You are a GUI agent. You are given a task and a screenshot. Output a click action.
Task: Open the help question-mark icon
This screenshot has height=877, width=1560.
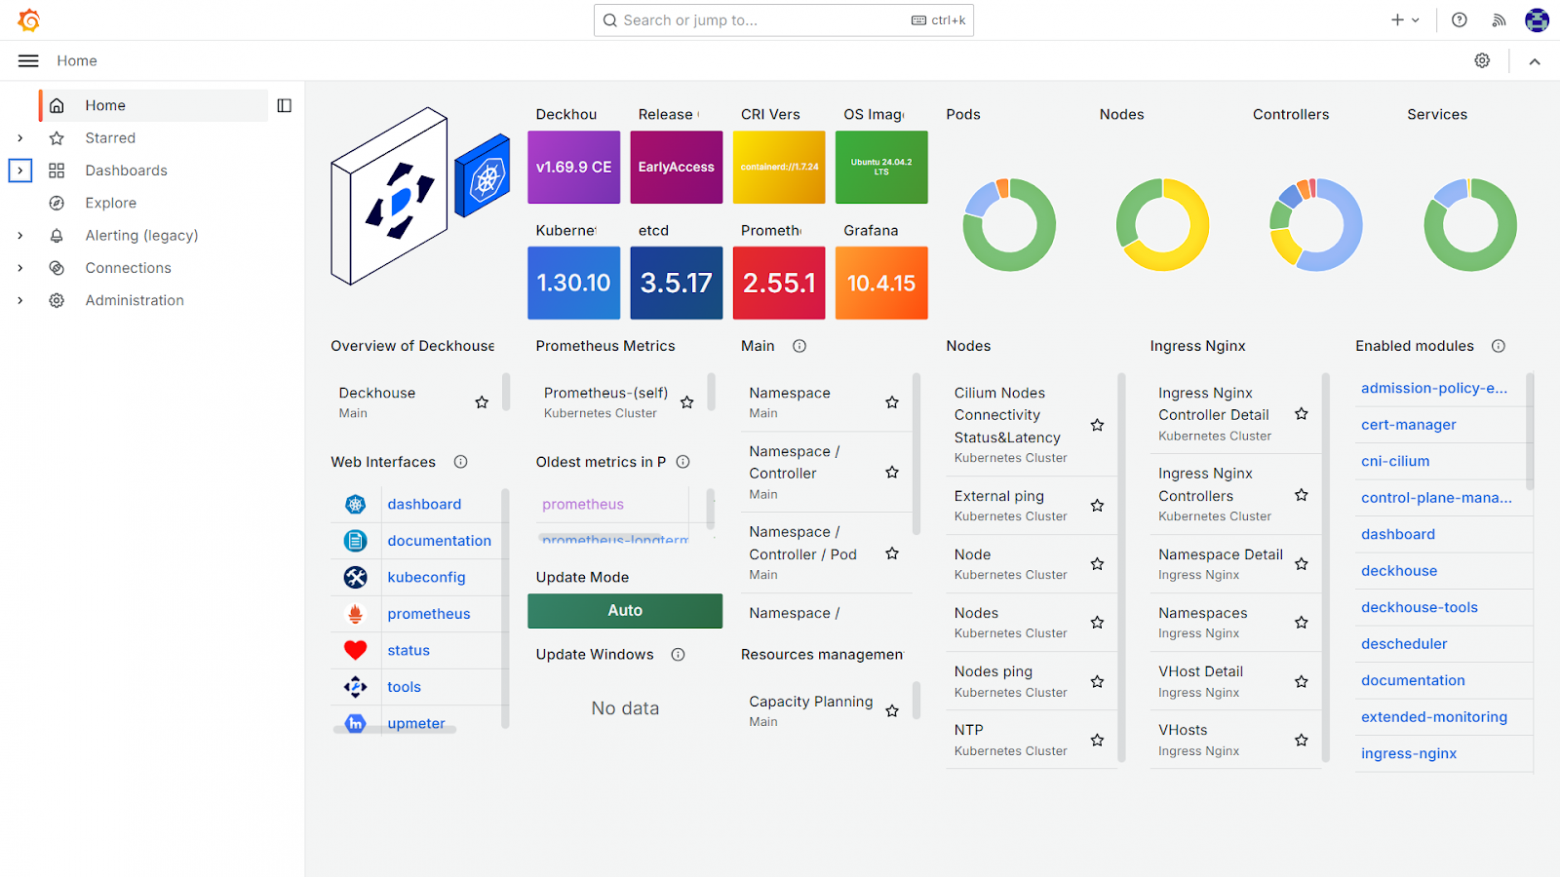click(1459, 20)
